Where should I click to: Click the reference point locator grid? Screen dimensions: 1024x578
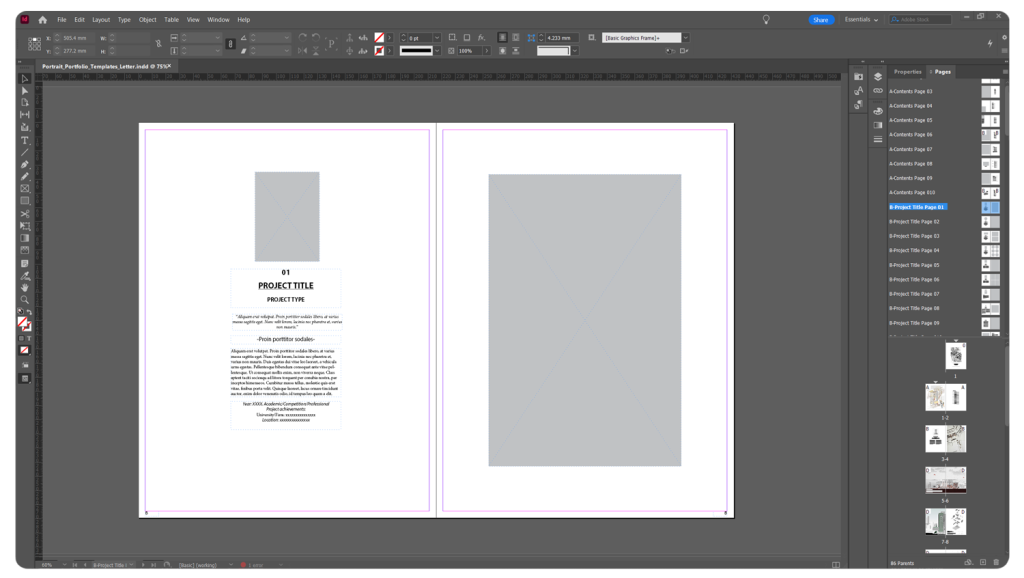point(34,44)
